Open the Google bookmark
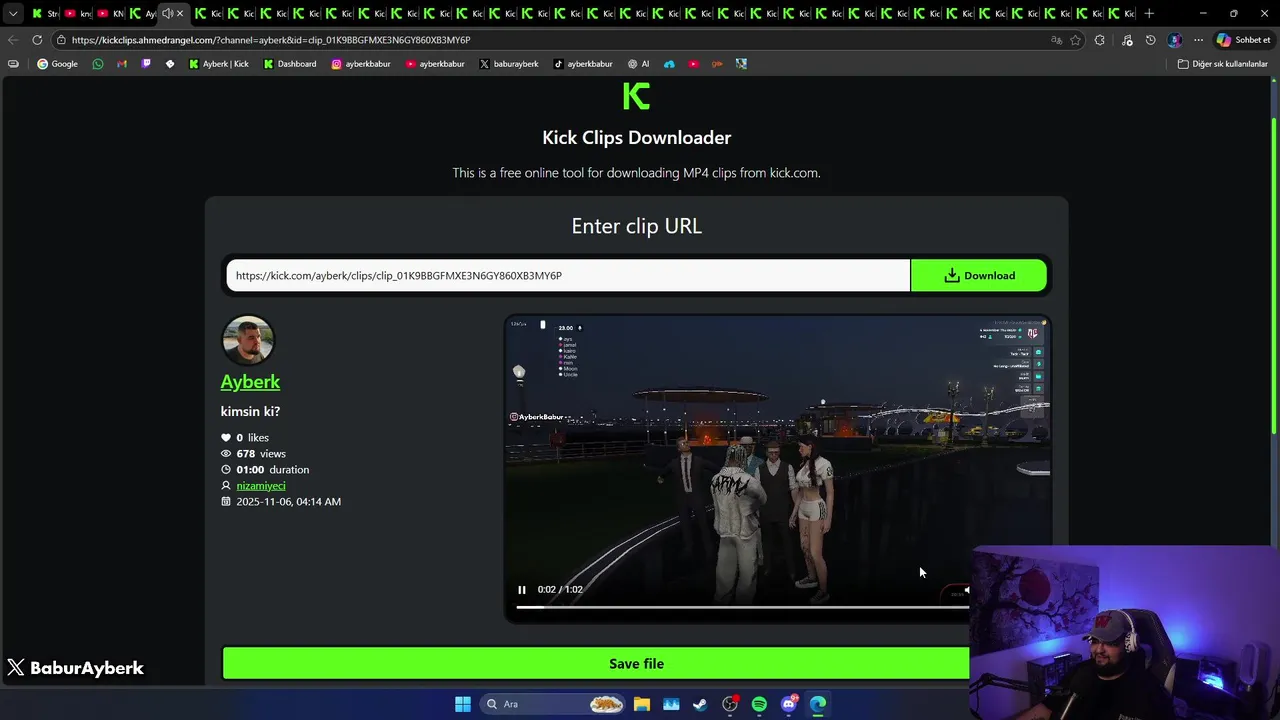 [57, 64]
